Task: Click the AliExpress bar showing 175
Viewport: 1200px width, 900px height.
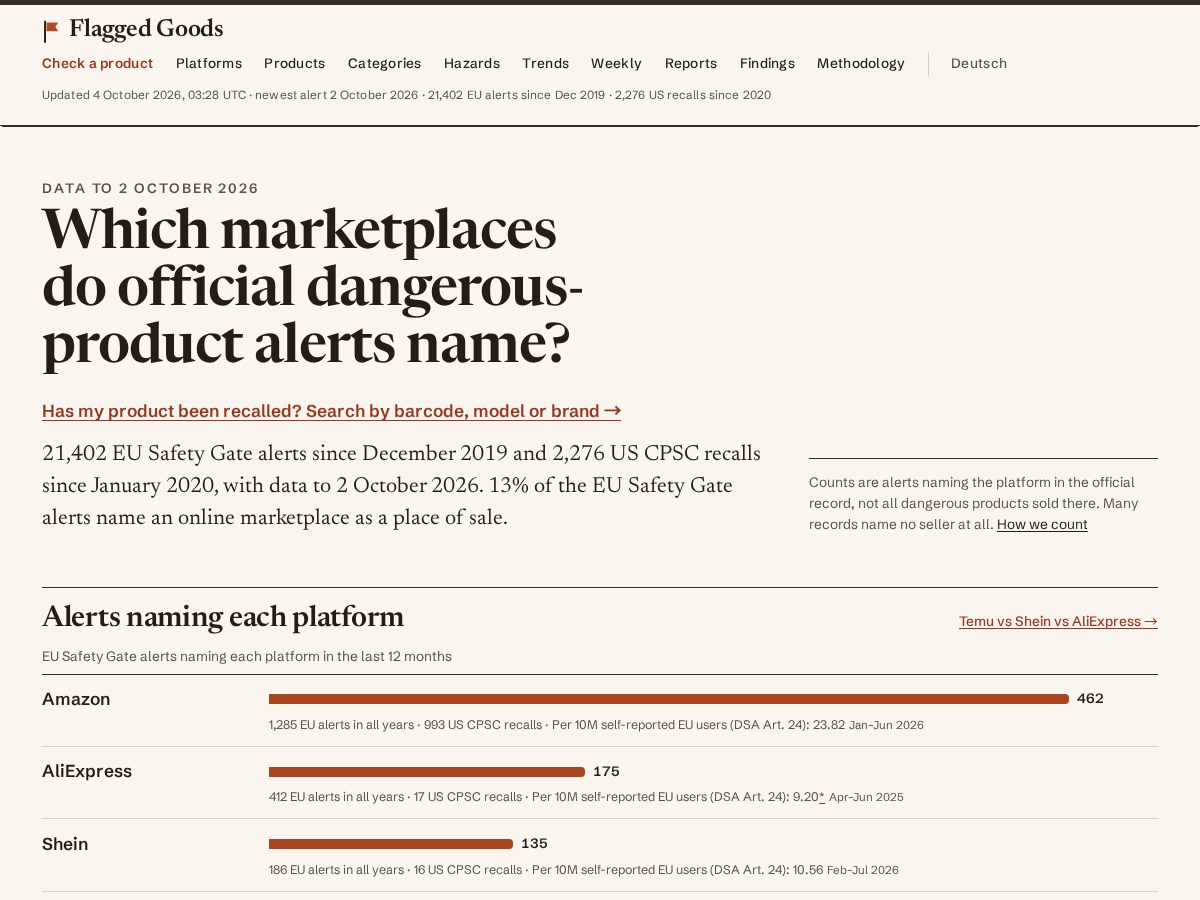Action: click(427, 772)
